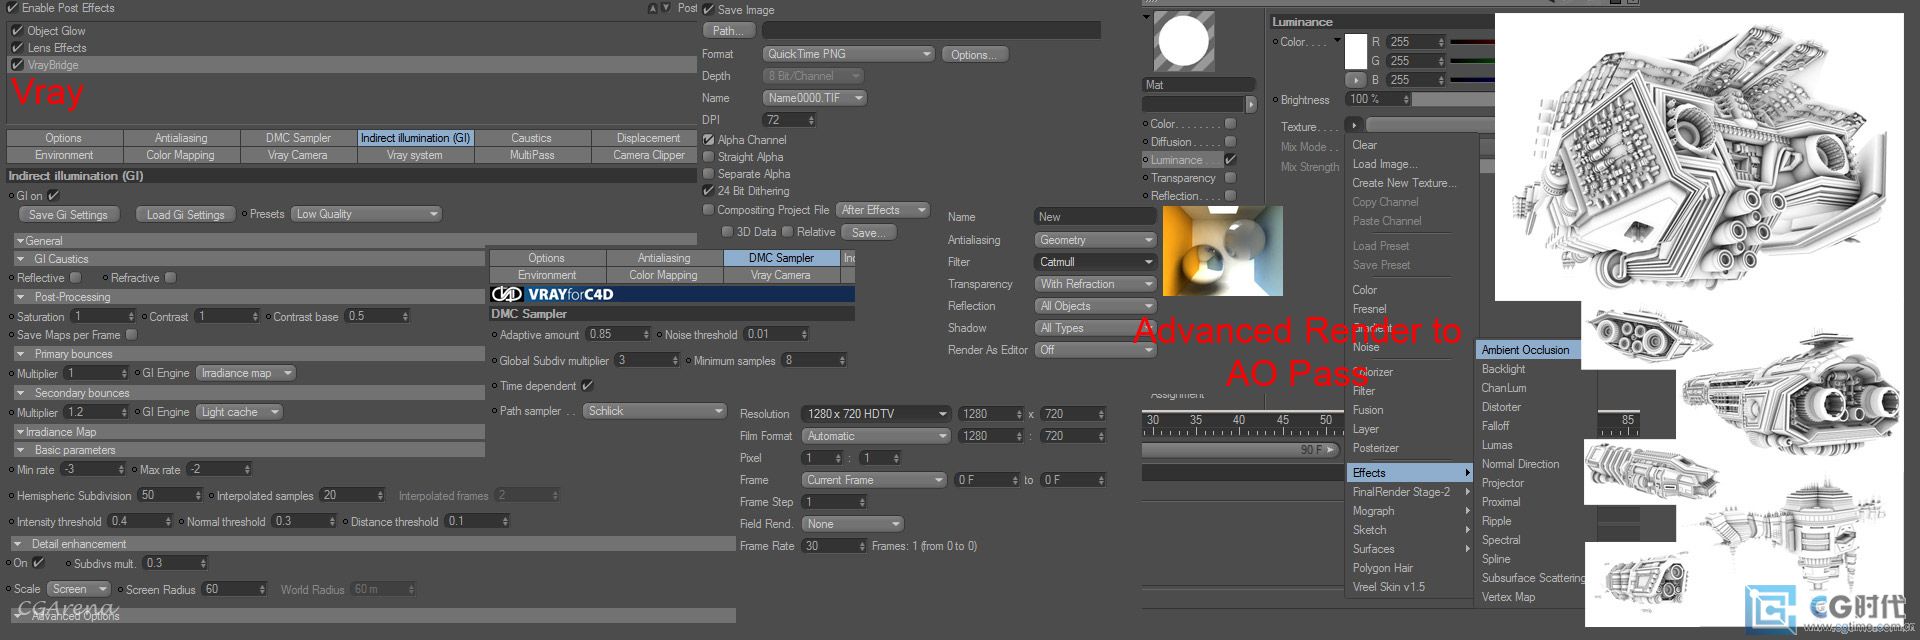Open the Presets dropdown showing Low Quality
1920x640 pixels.
coord(367,214)
